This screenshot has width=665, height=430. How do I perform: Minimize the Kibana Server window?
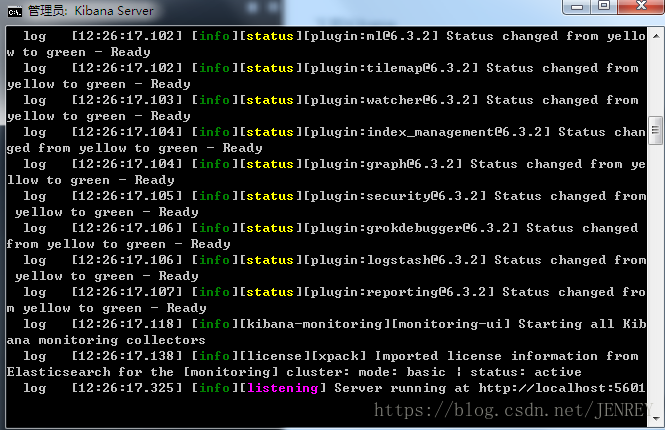click(576, 6)
